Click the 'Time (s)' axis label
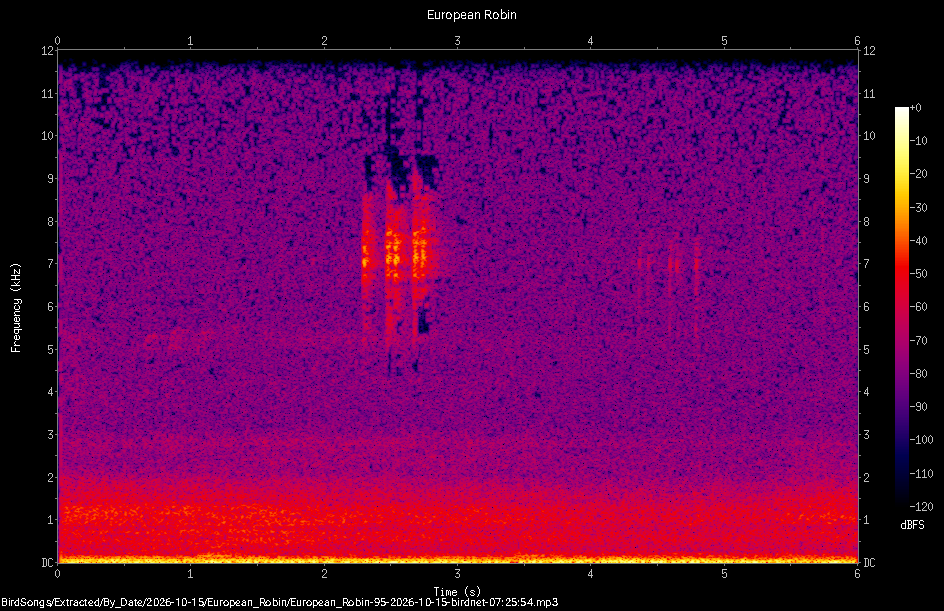Viewport: 944px width, 611px height. coord(457,591)
